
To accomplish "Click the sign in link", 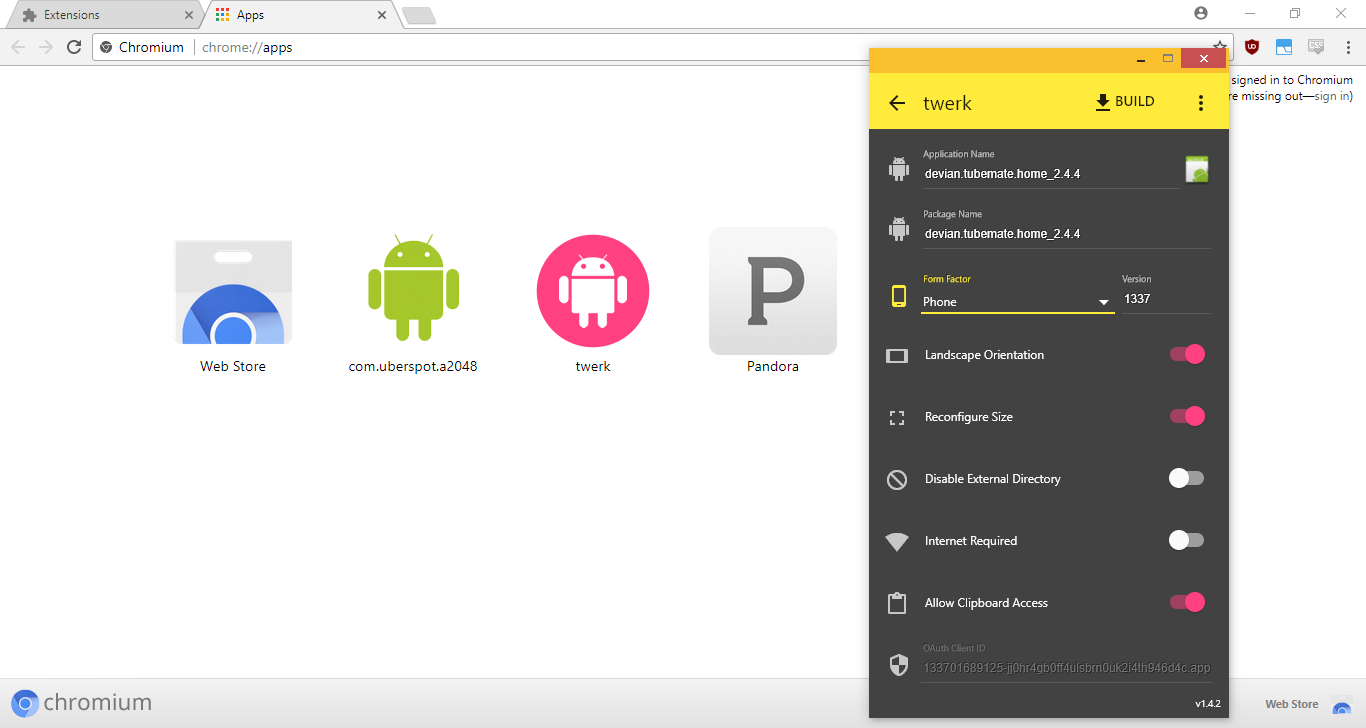I will click(x=1331, y=96).
